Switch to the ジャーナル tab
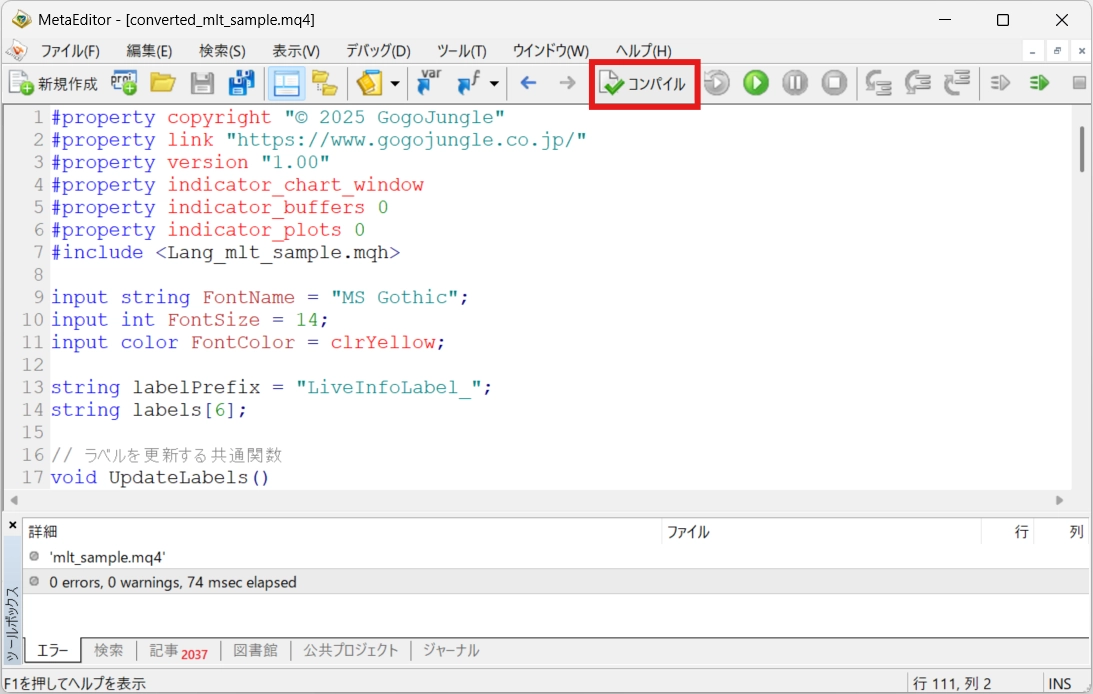1093x694 pixels. tap(450, 650)
